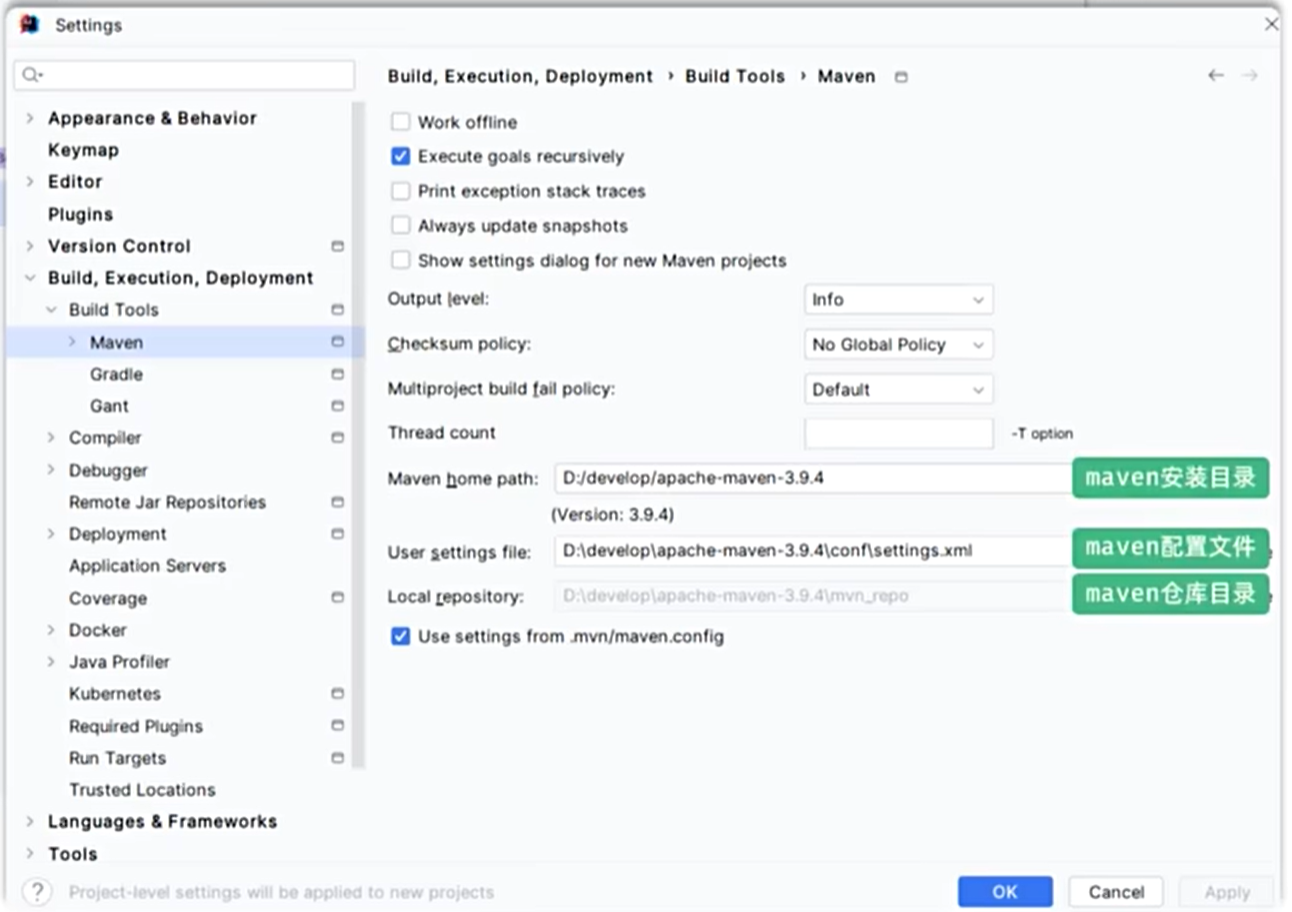Click project-level icon on Kubernetes row

click(x=338, y=694)
